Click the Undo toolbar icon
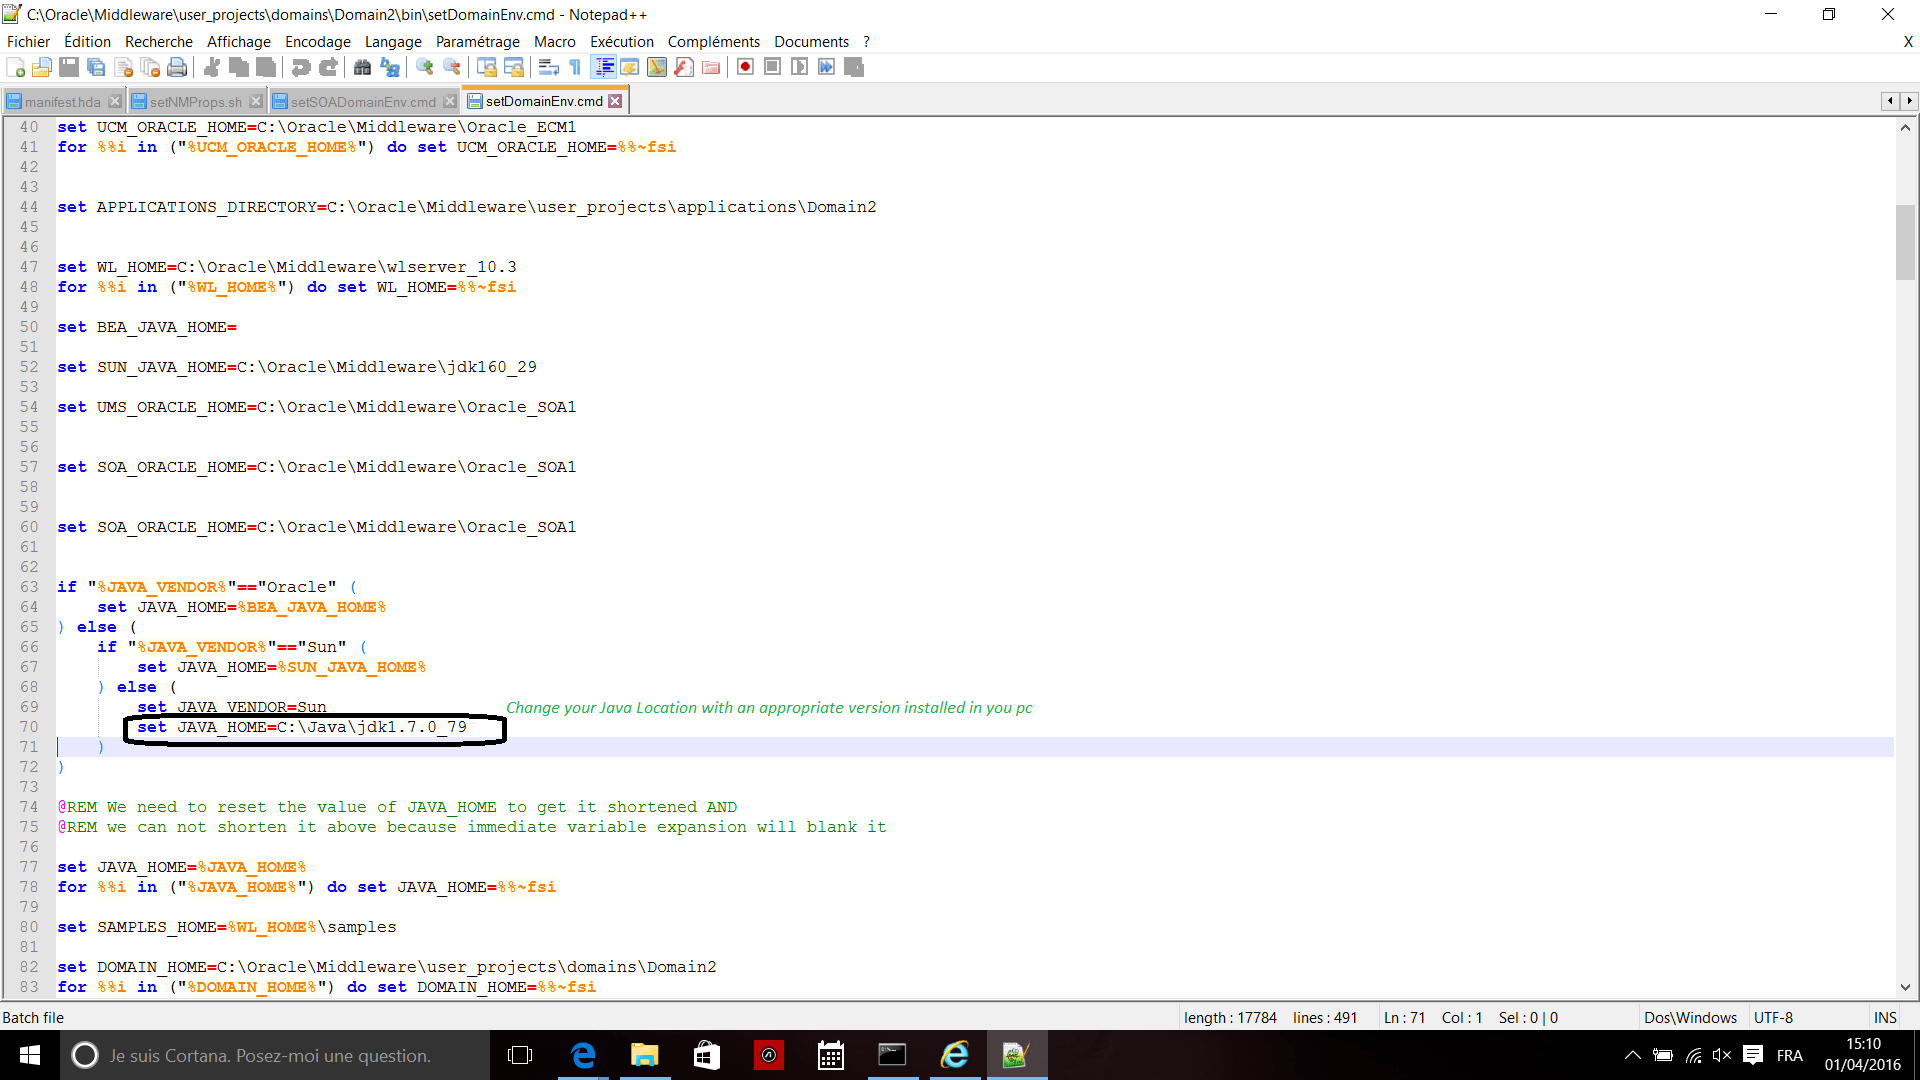This screenshot has height=1080, width=1920. coord(300,67)
